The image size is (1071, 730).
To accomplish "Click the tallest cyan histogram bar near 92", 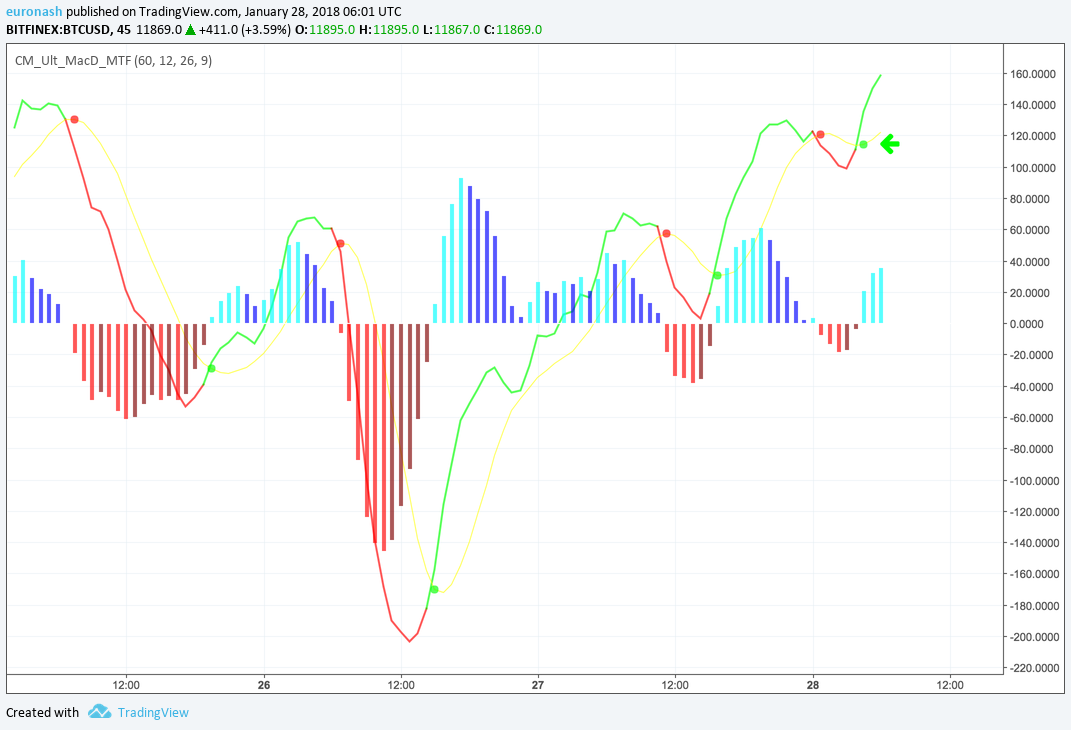I will tap(461, 251).
